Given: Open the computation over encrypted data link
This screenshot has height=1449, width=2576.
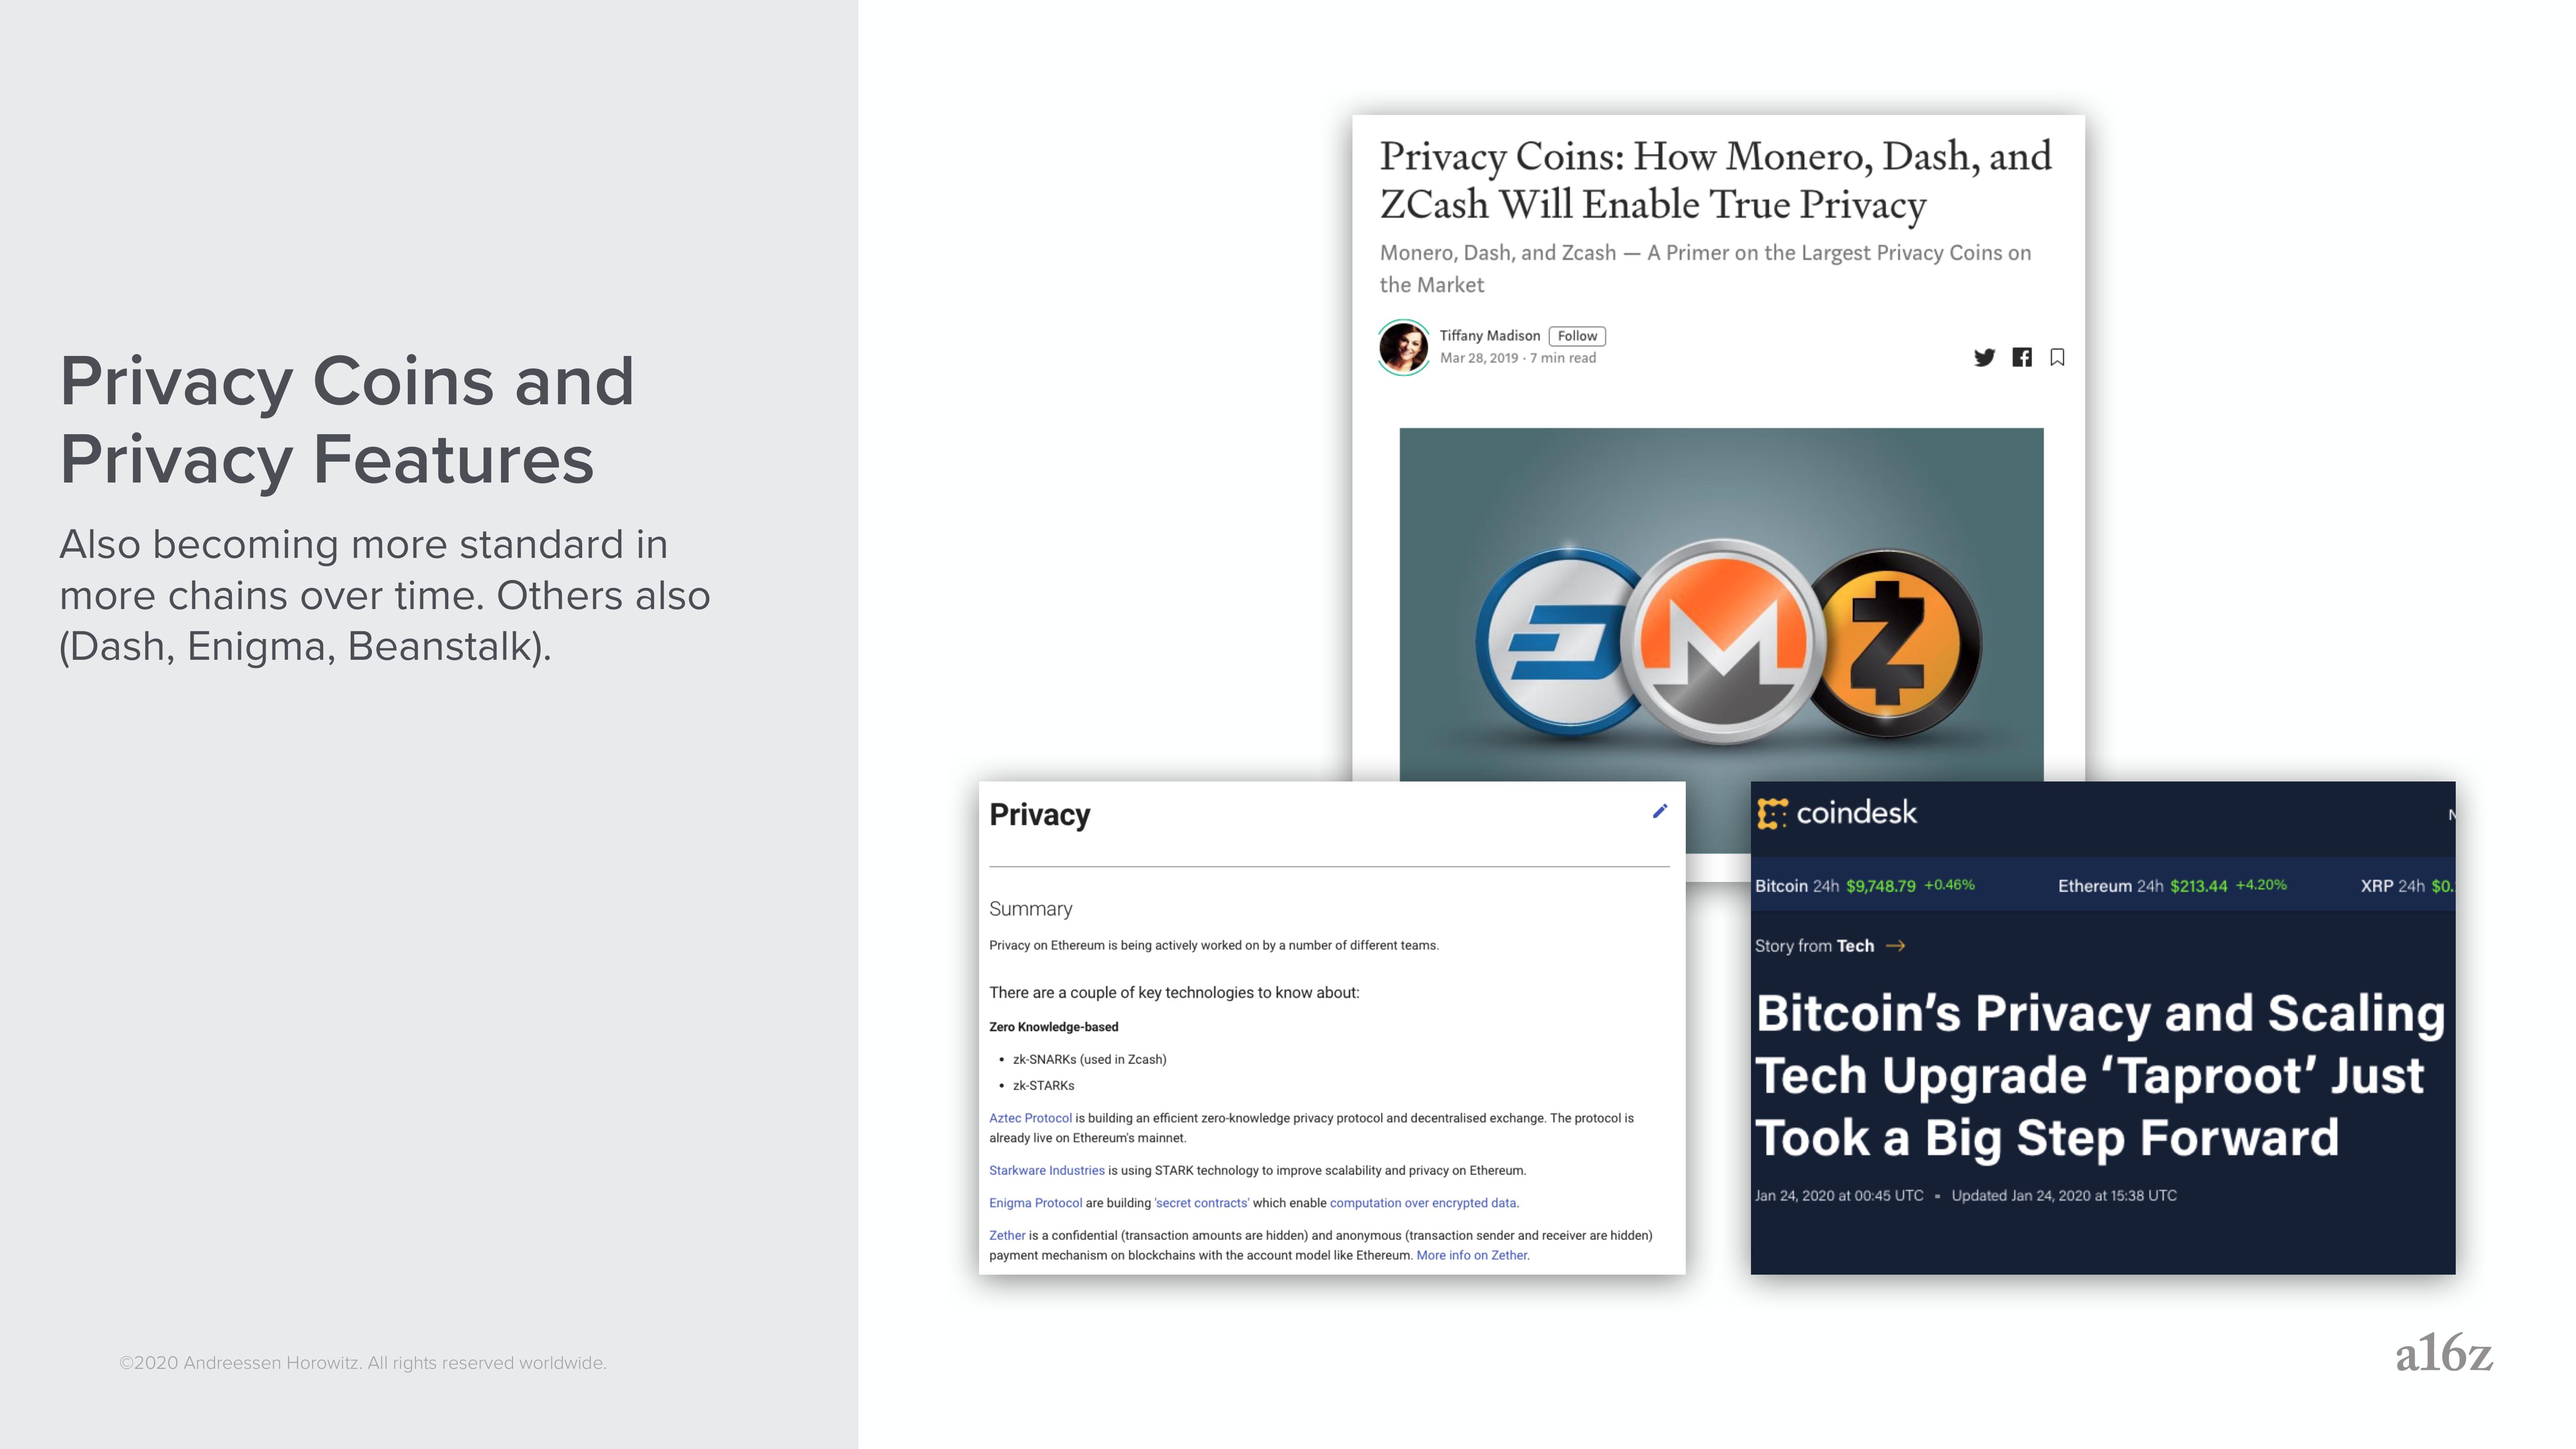Looking at the screenshot, I should (1423, 1203).
